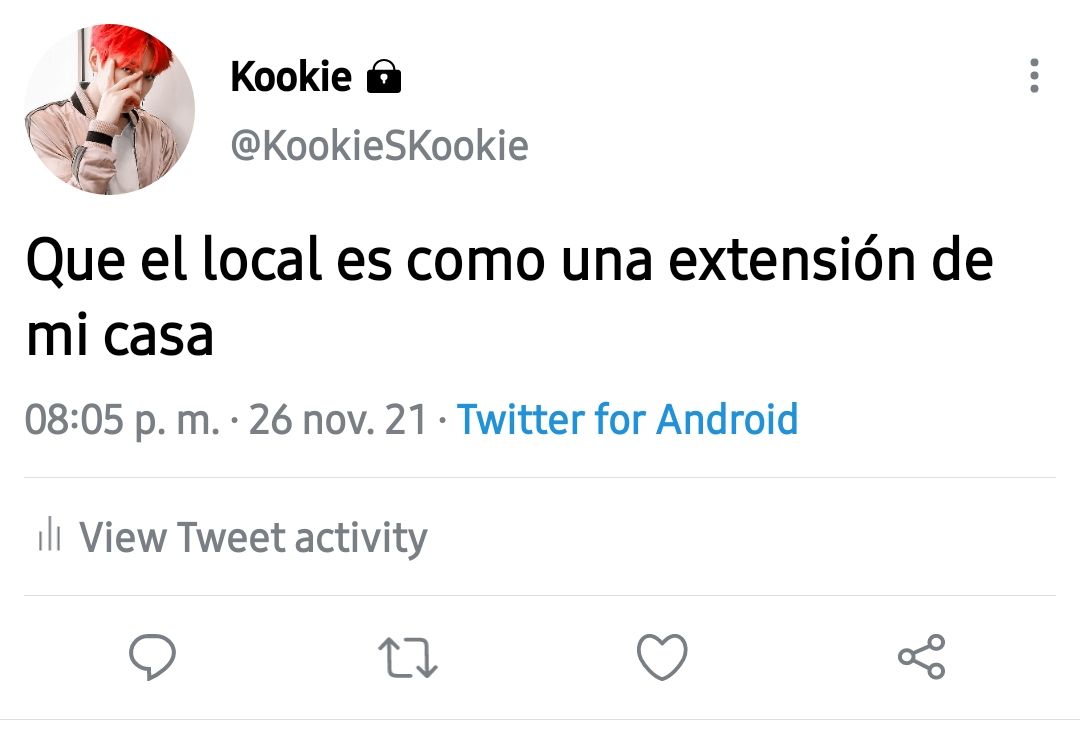Open the @KookieSKookie handle
This screenshot has width=1080, height=734.
click(x=380, y=145)
